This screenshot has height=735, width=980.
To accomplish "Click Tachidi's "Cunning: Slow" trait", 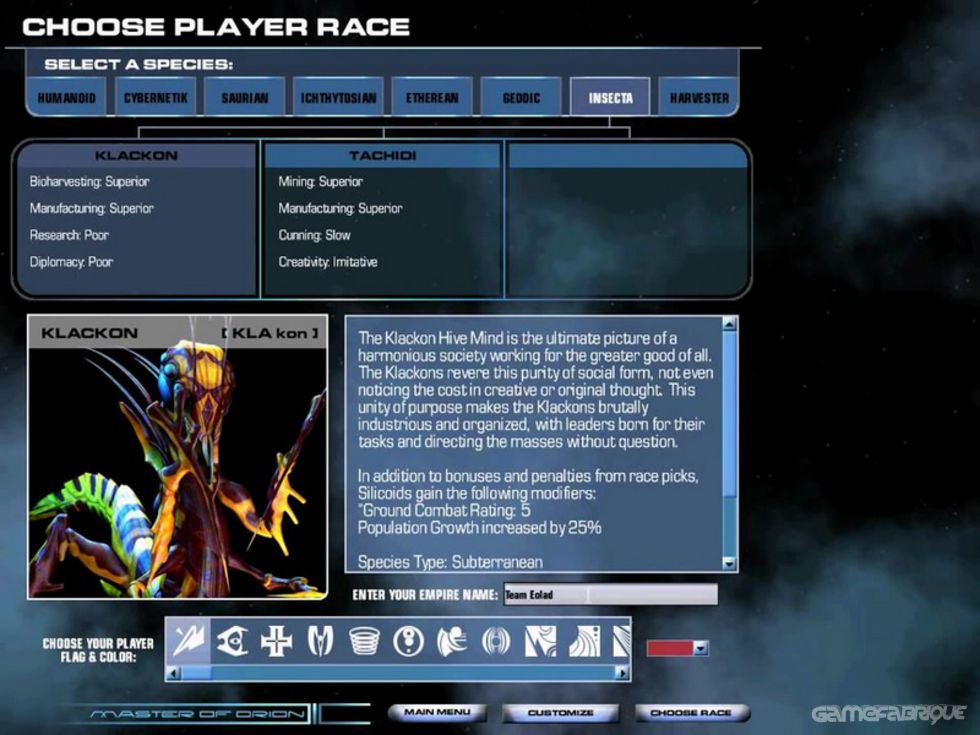I will click(x=314, y=236).
